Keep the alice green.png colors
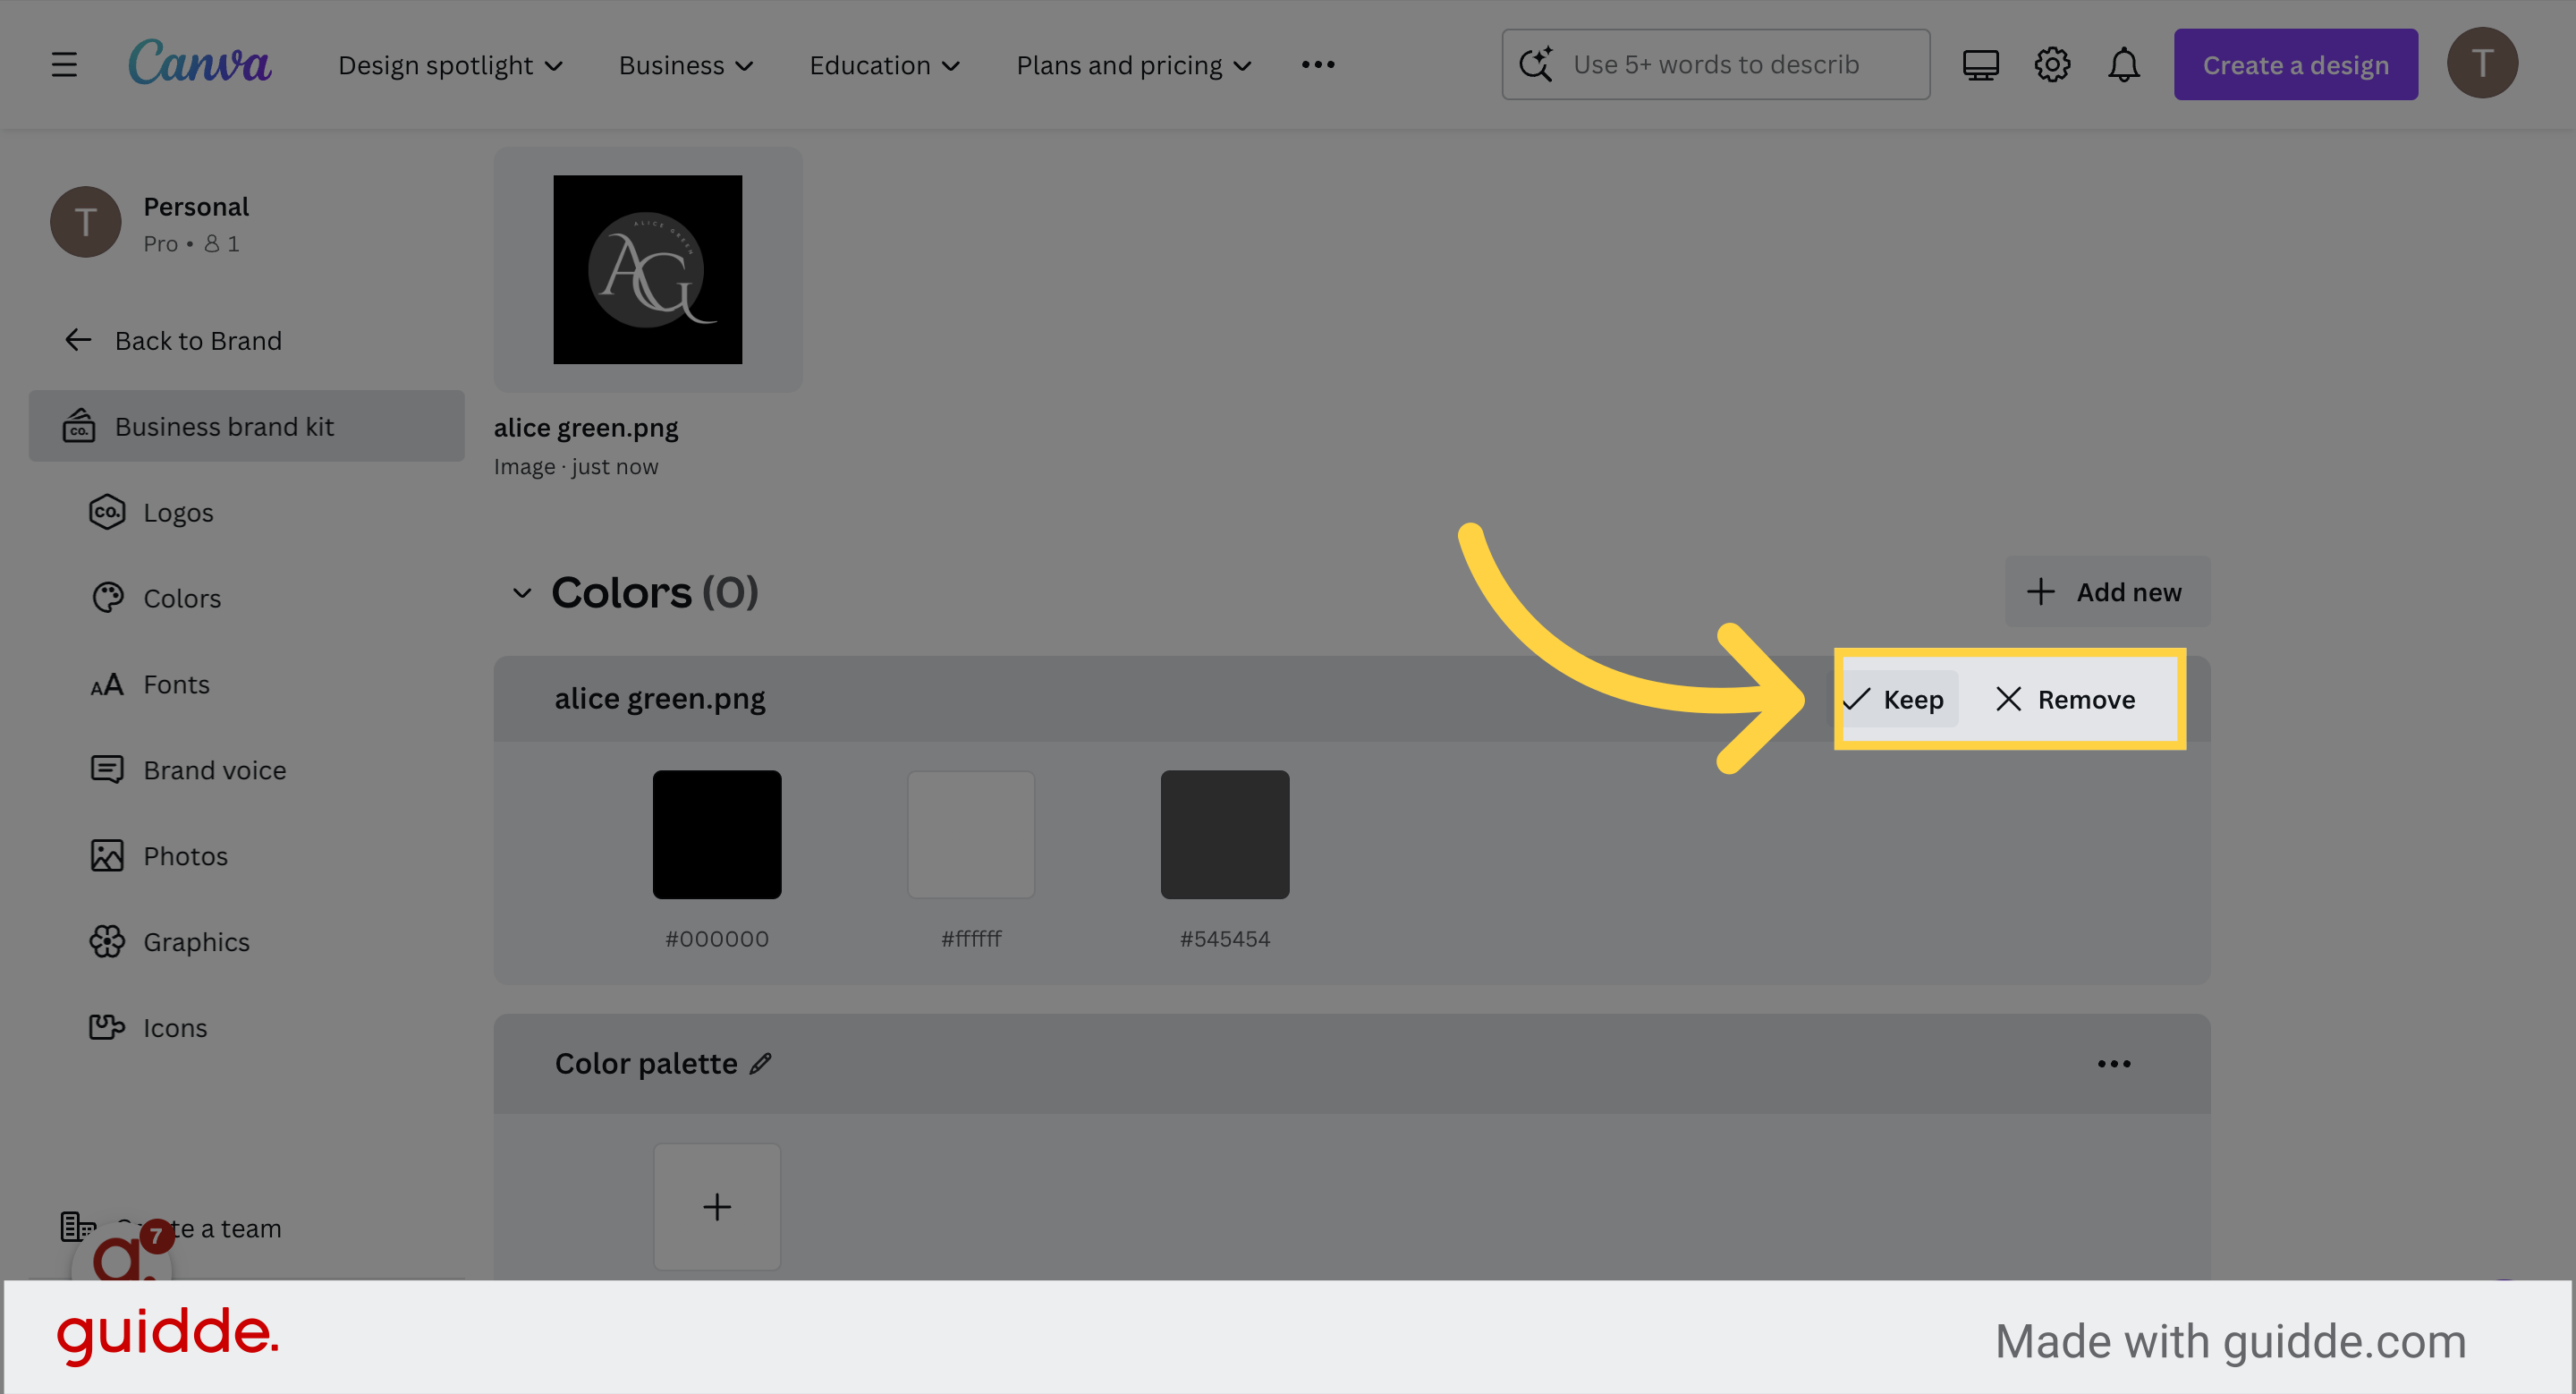 (1896, 699)
